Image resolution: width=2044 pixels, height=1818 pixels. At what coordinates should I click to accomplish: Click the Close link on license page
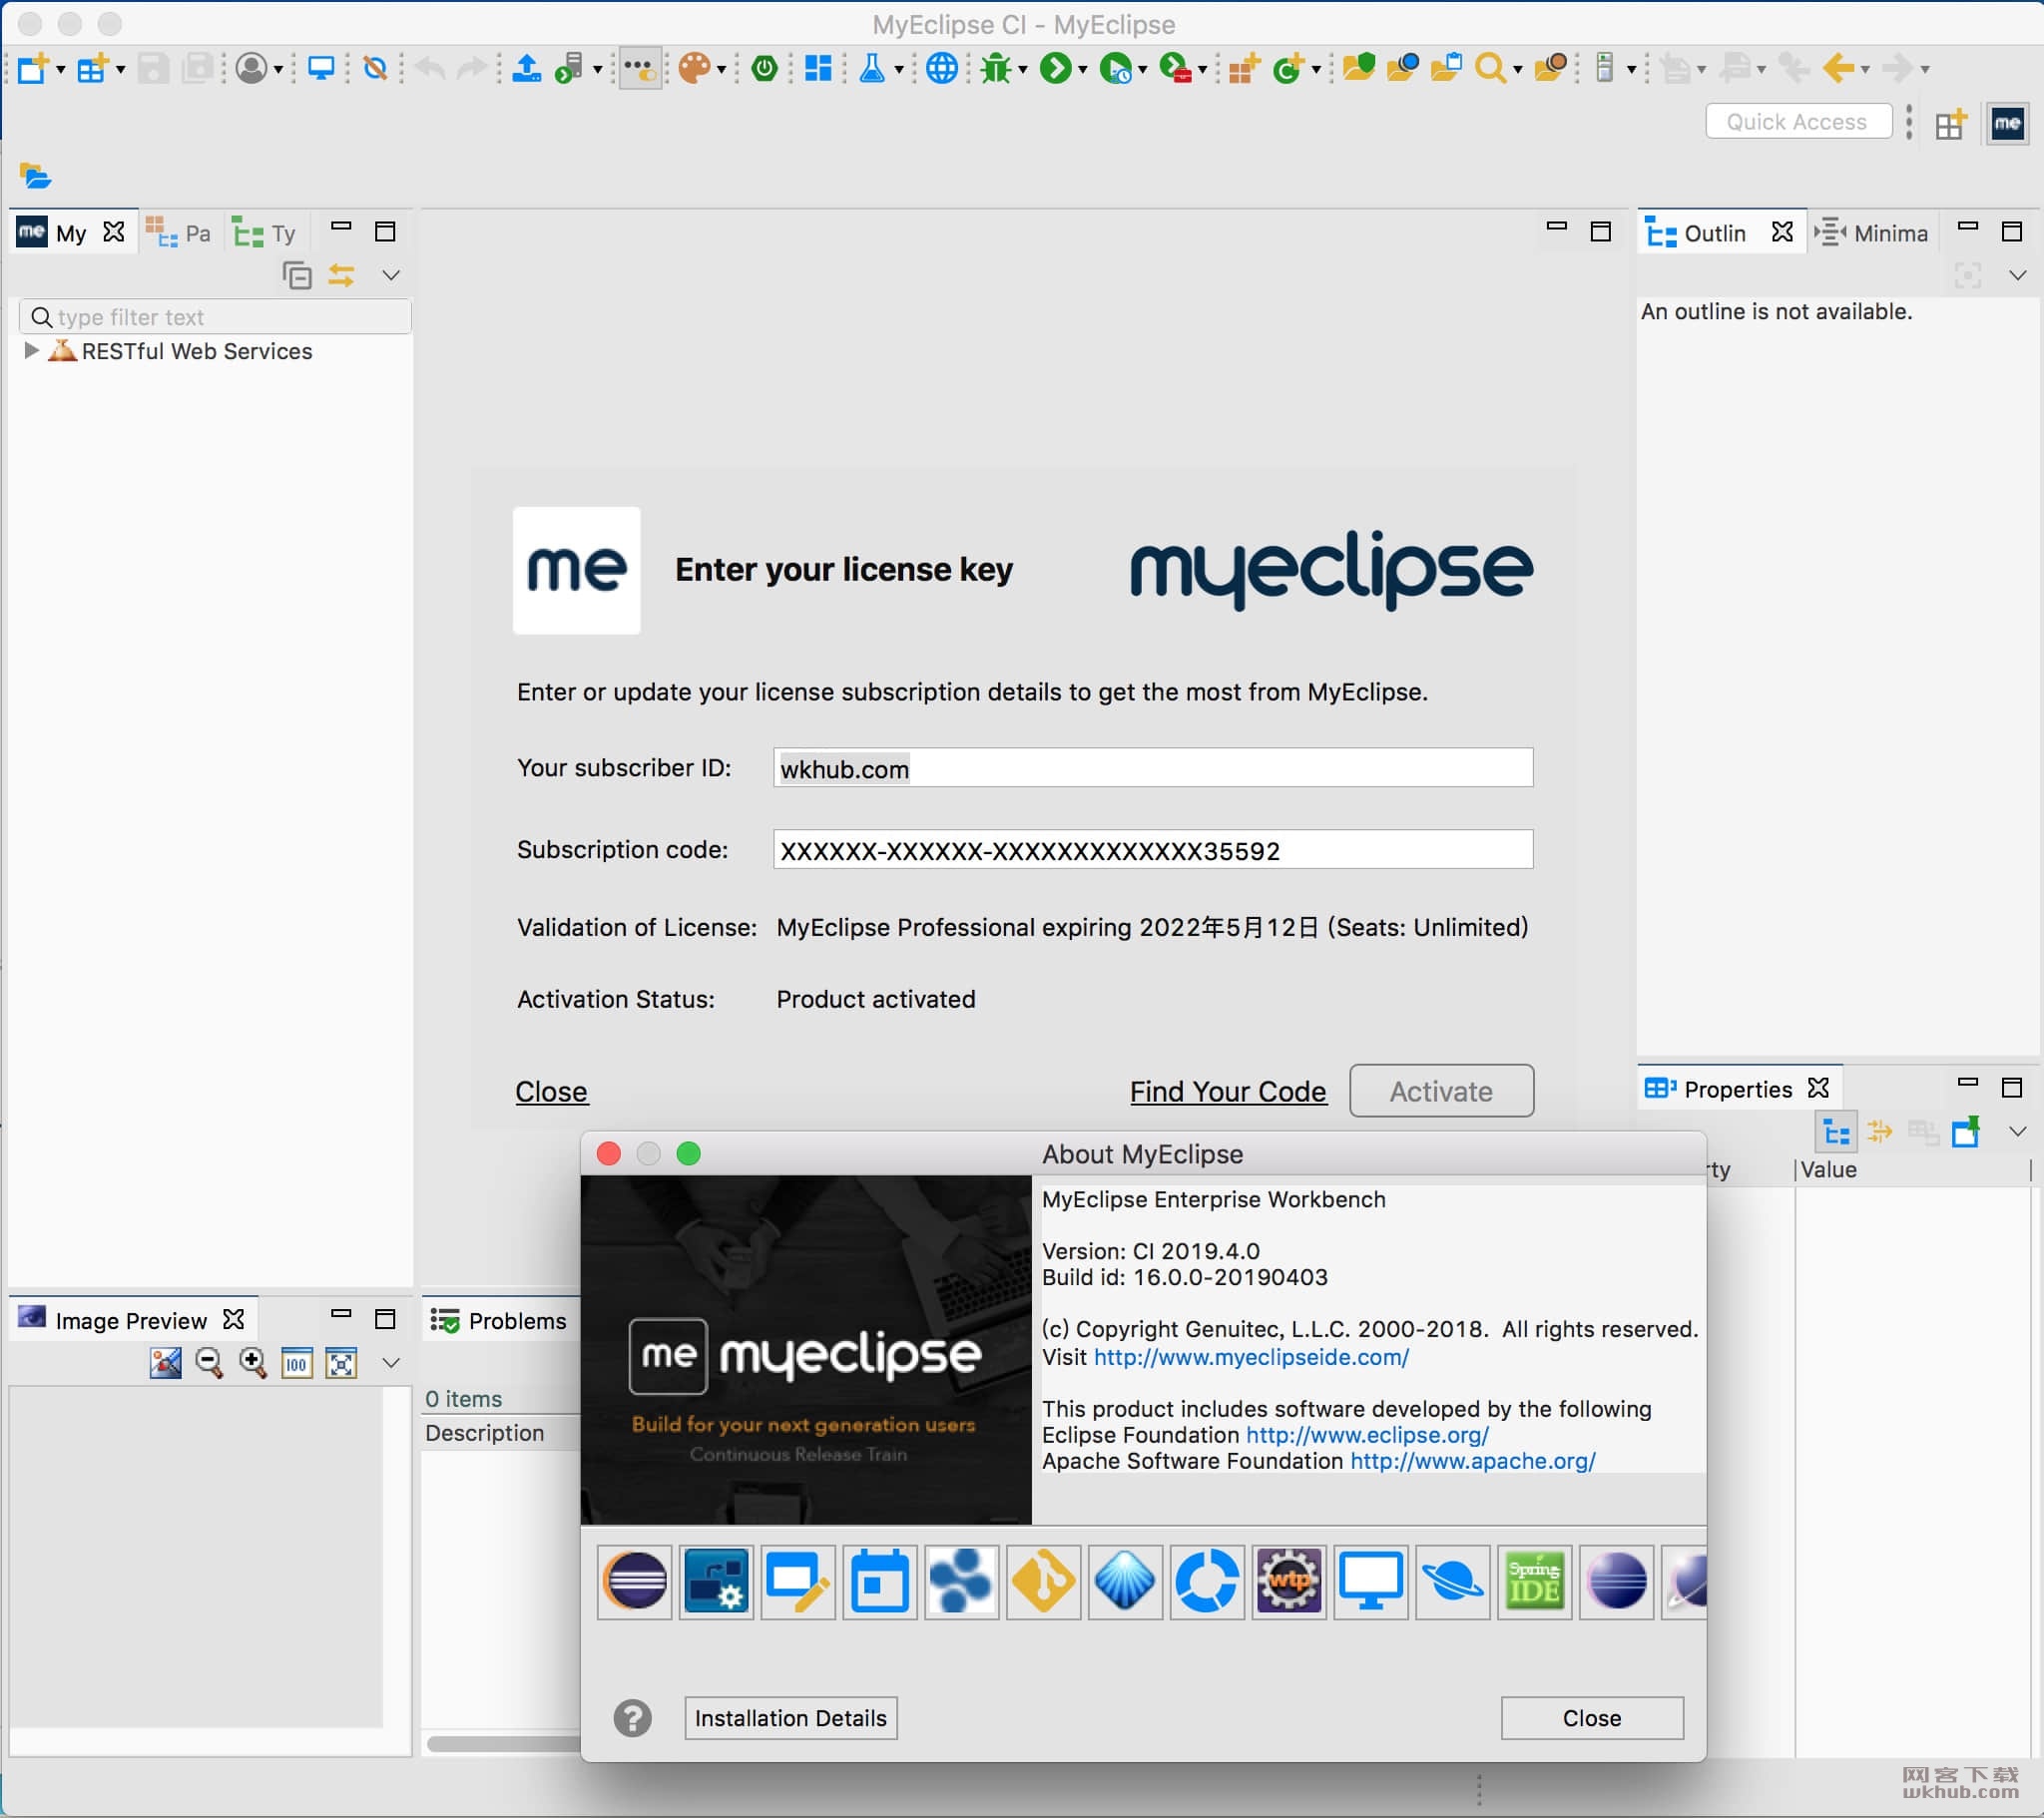[x=552, y=1092]
